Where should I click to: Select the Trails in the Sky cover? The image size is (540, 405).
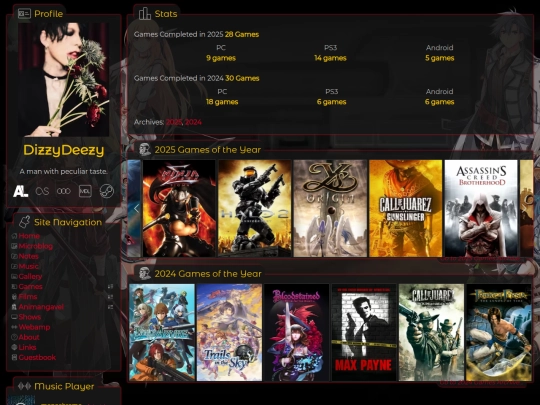click(x=229, y=332)
